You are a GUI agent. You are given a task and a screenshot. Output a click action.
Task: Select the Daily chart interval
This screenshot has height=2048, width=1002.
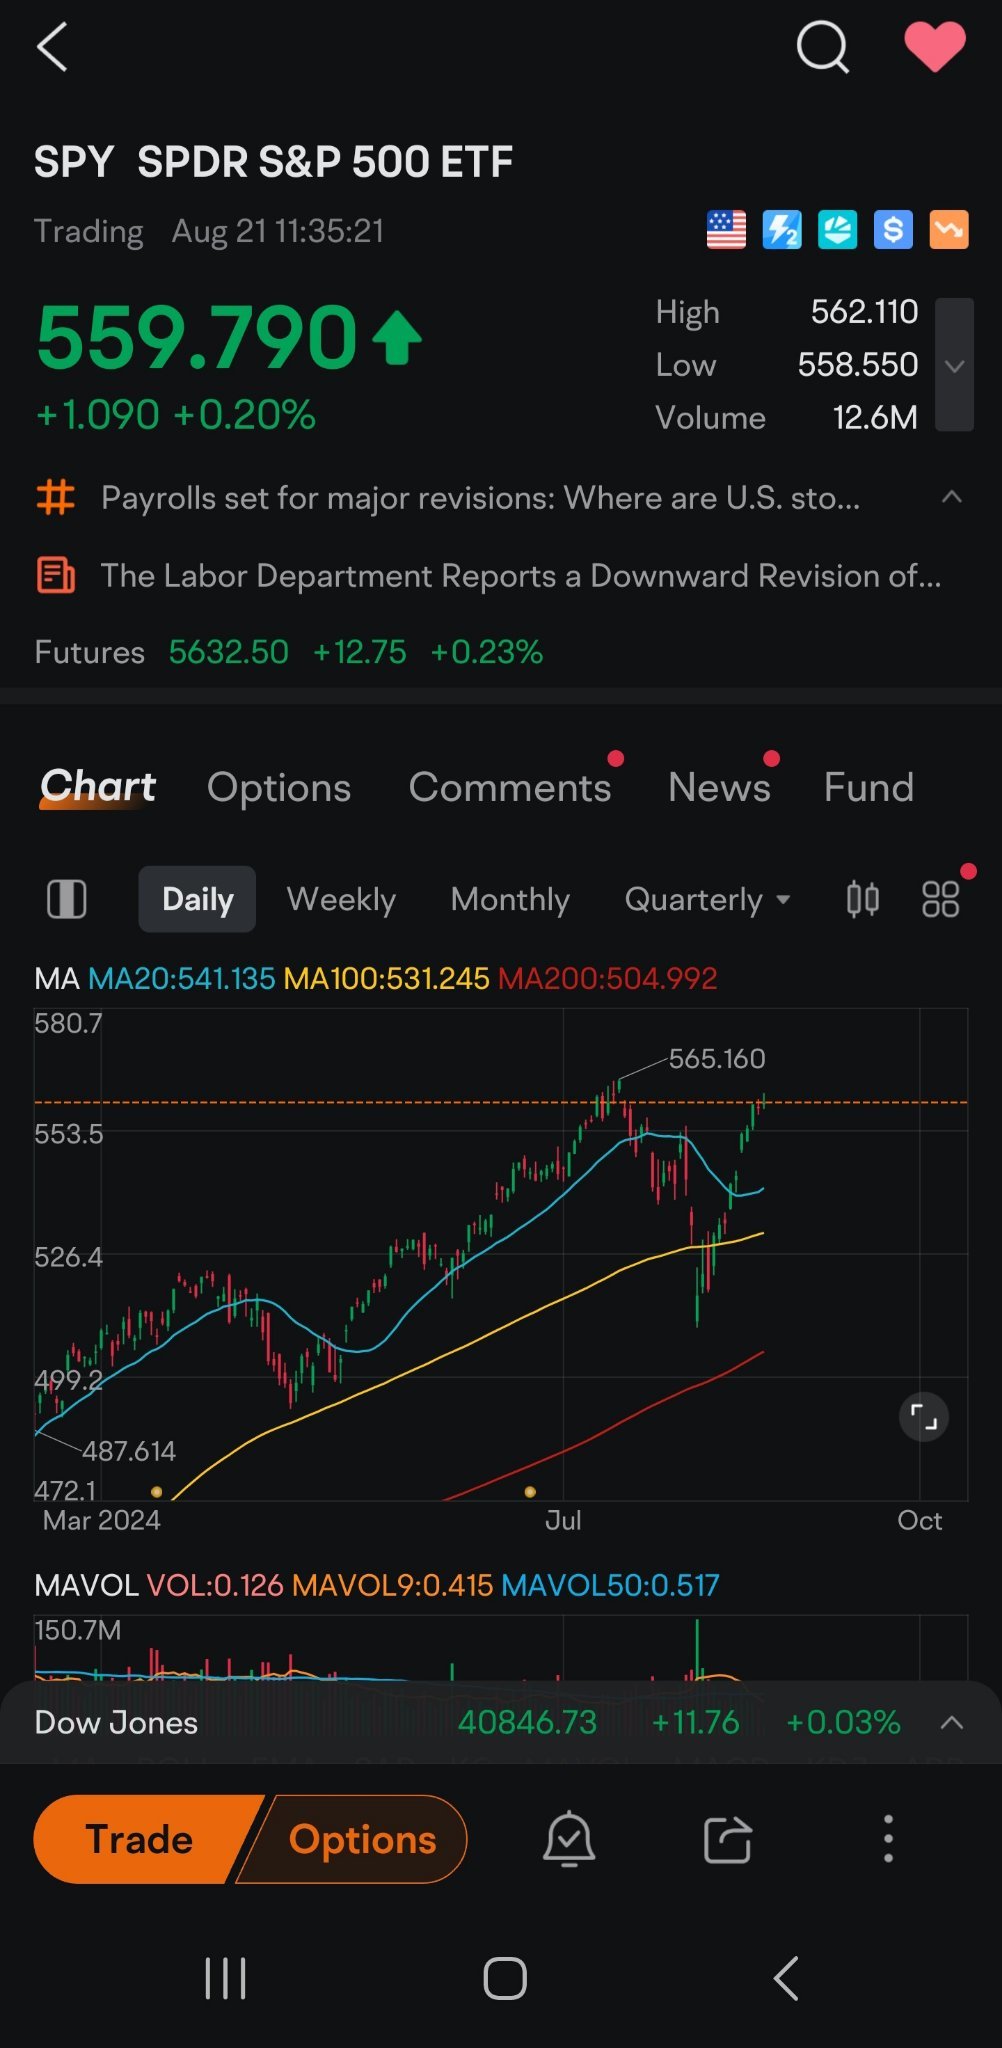pyautogui.click(x=198, y=899)
